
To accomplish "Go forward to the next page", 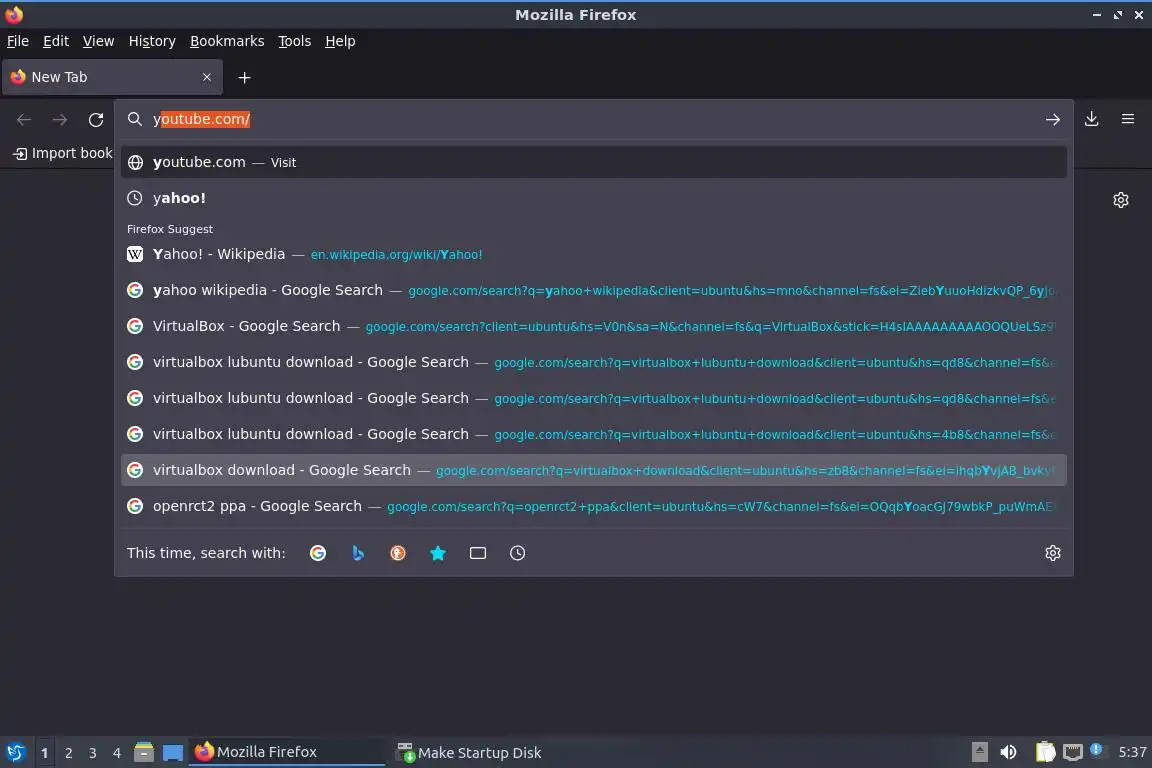I will (x=60, y=119).
